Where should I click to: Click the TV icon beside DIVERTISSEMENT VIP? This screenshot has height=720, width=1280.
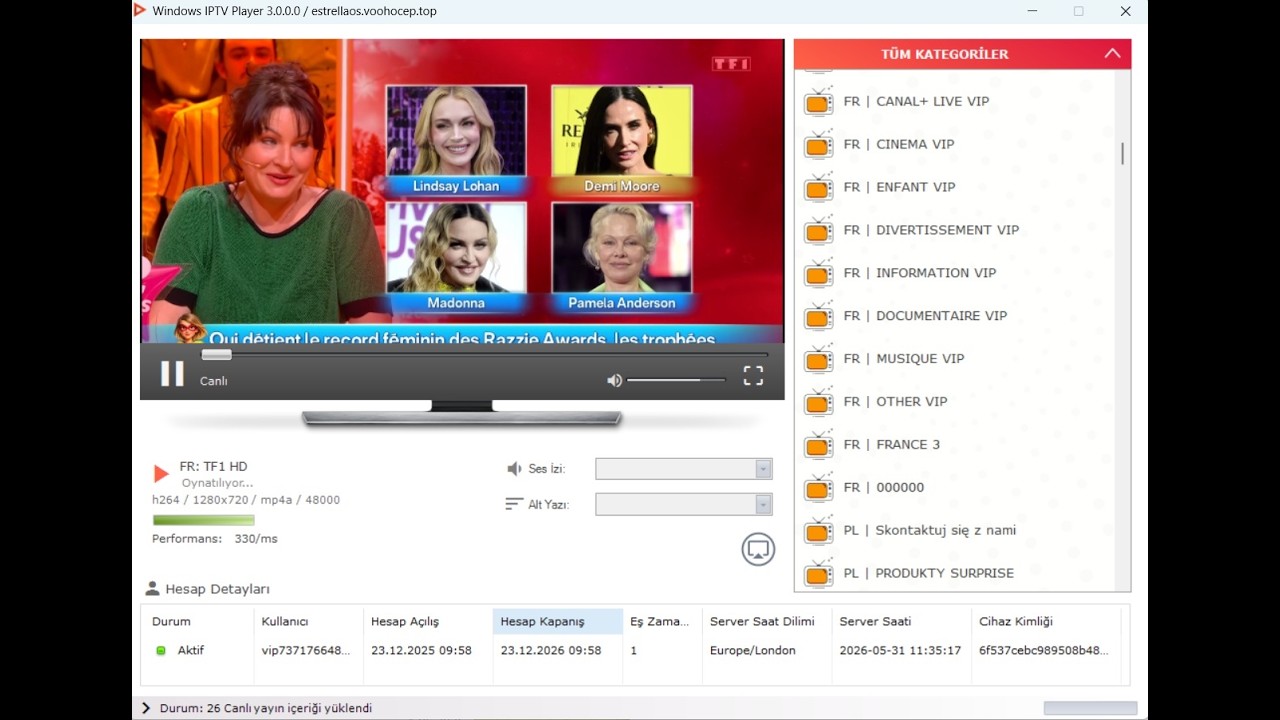(x=818, y=231)
